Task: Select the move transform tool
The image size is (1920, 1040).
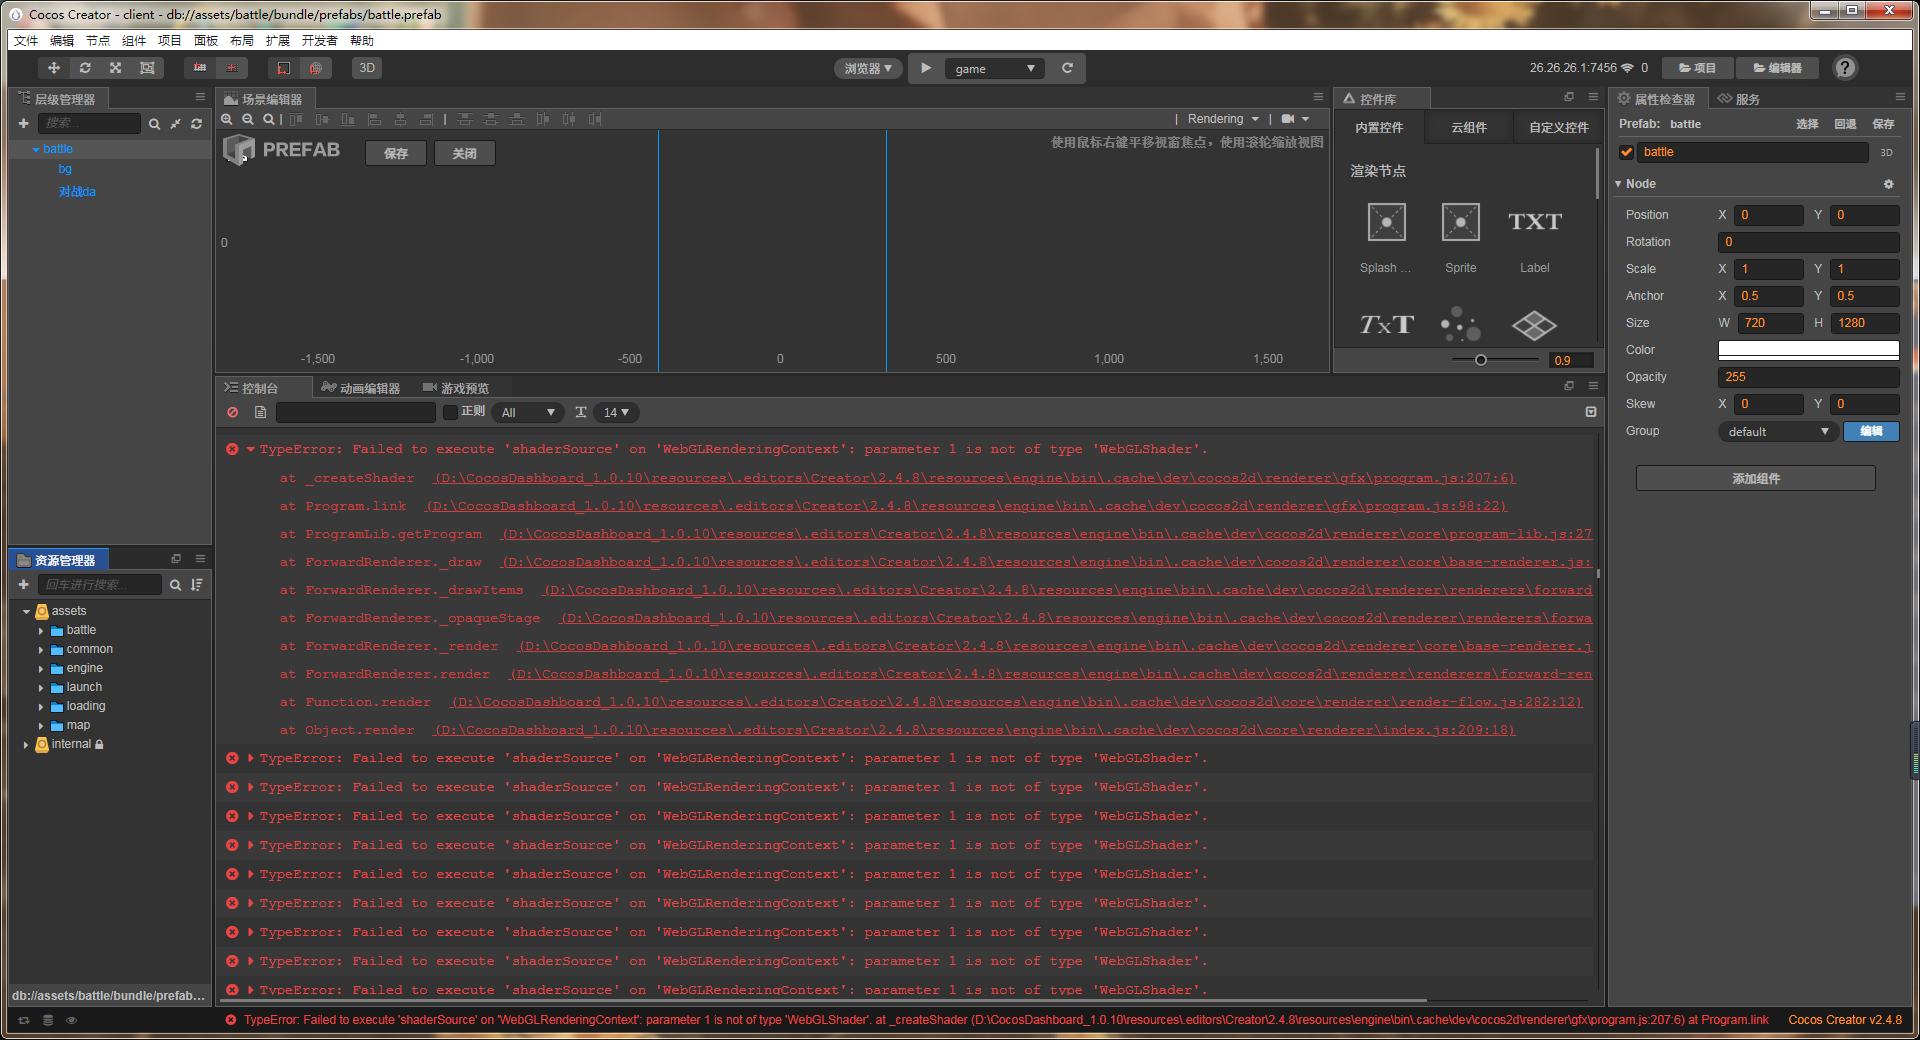Action: [x=53, y=68]
